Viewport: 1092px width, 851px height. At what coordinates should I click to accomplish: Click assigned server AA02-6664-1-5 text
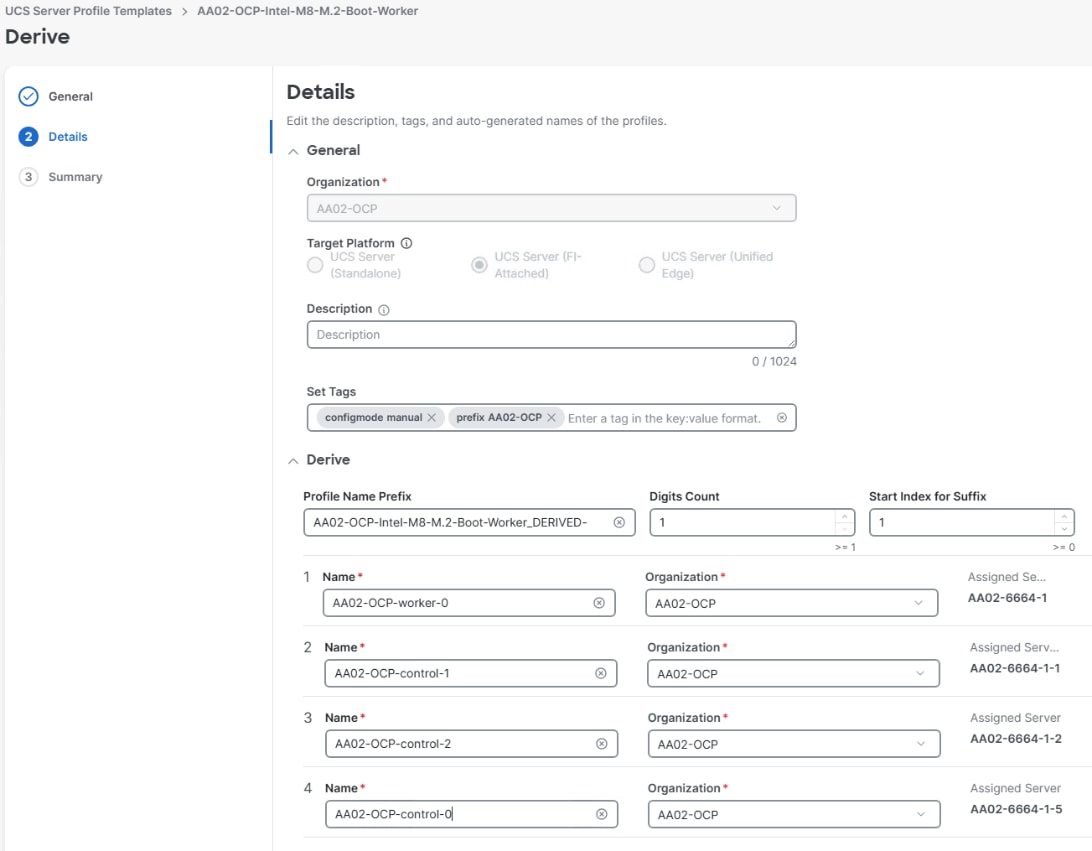1016,809
